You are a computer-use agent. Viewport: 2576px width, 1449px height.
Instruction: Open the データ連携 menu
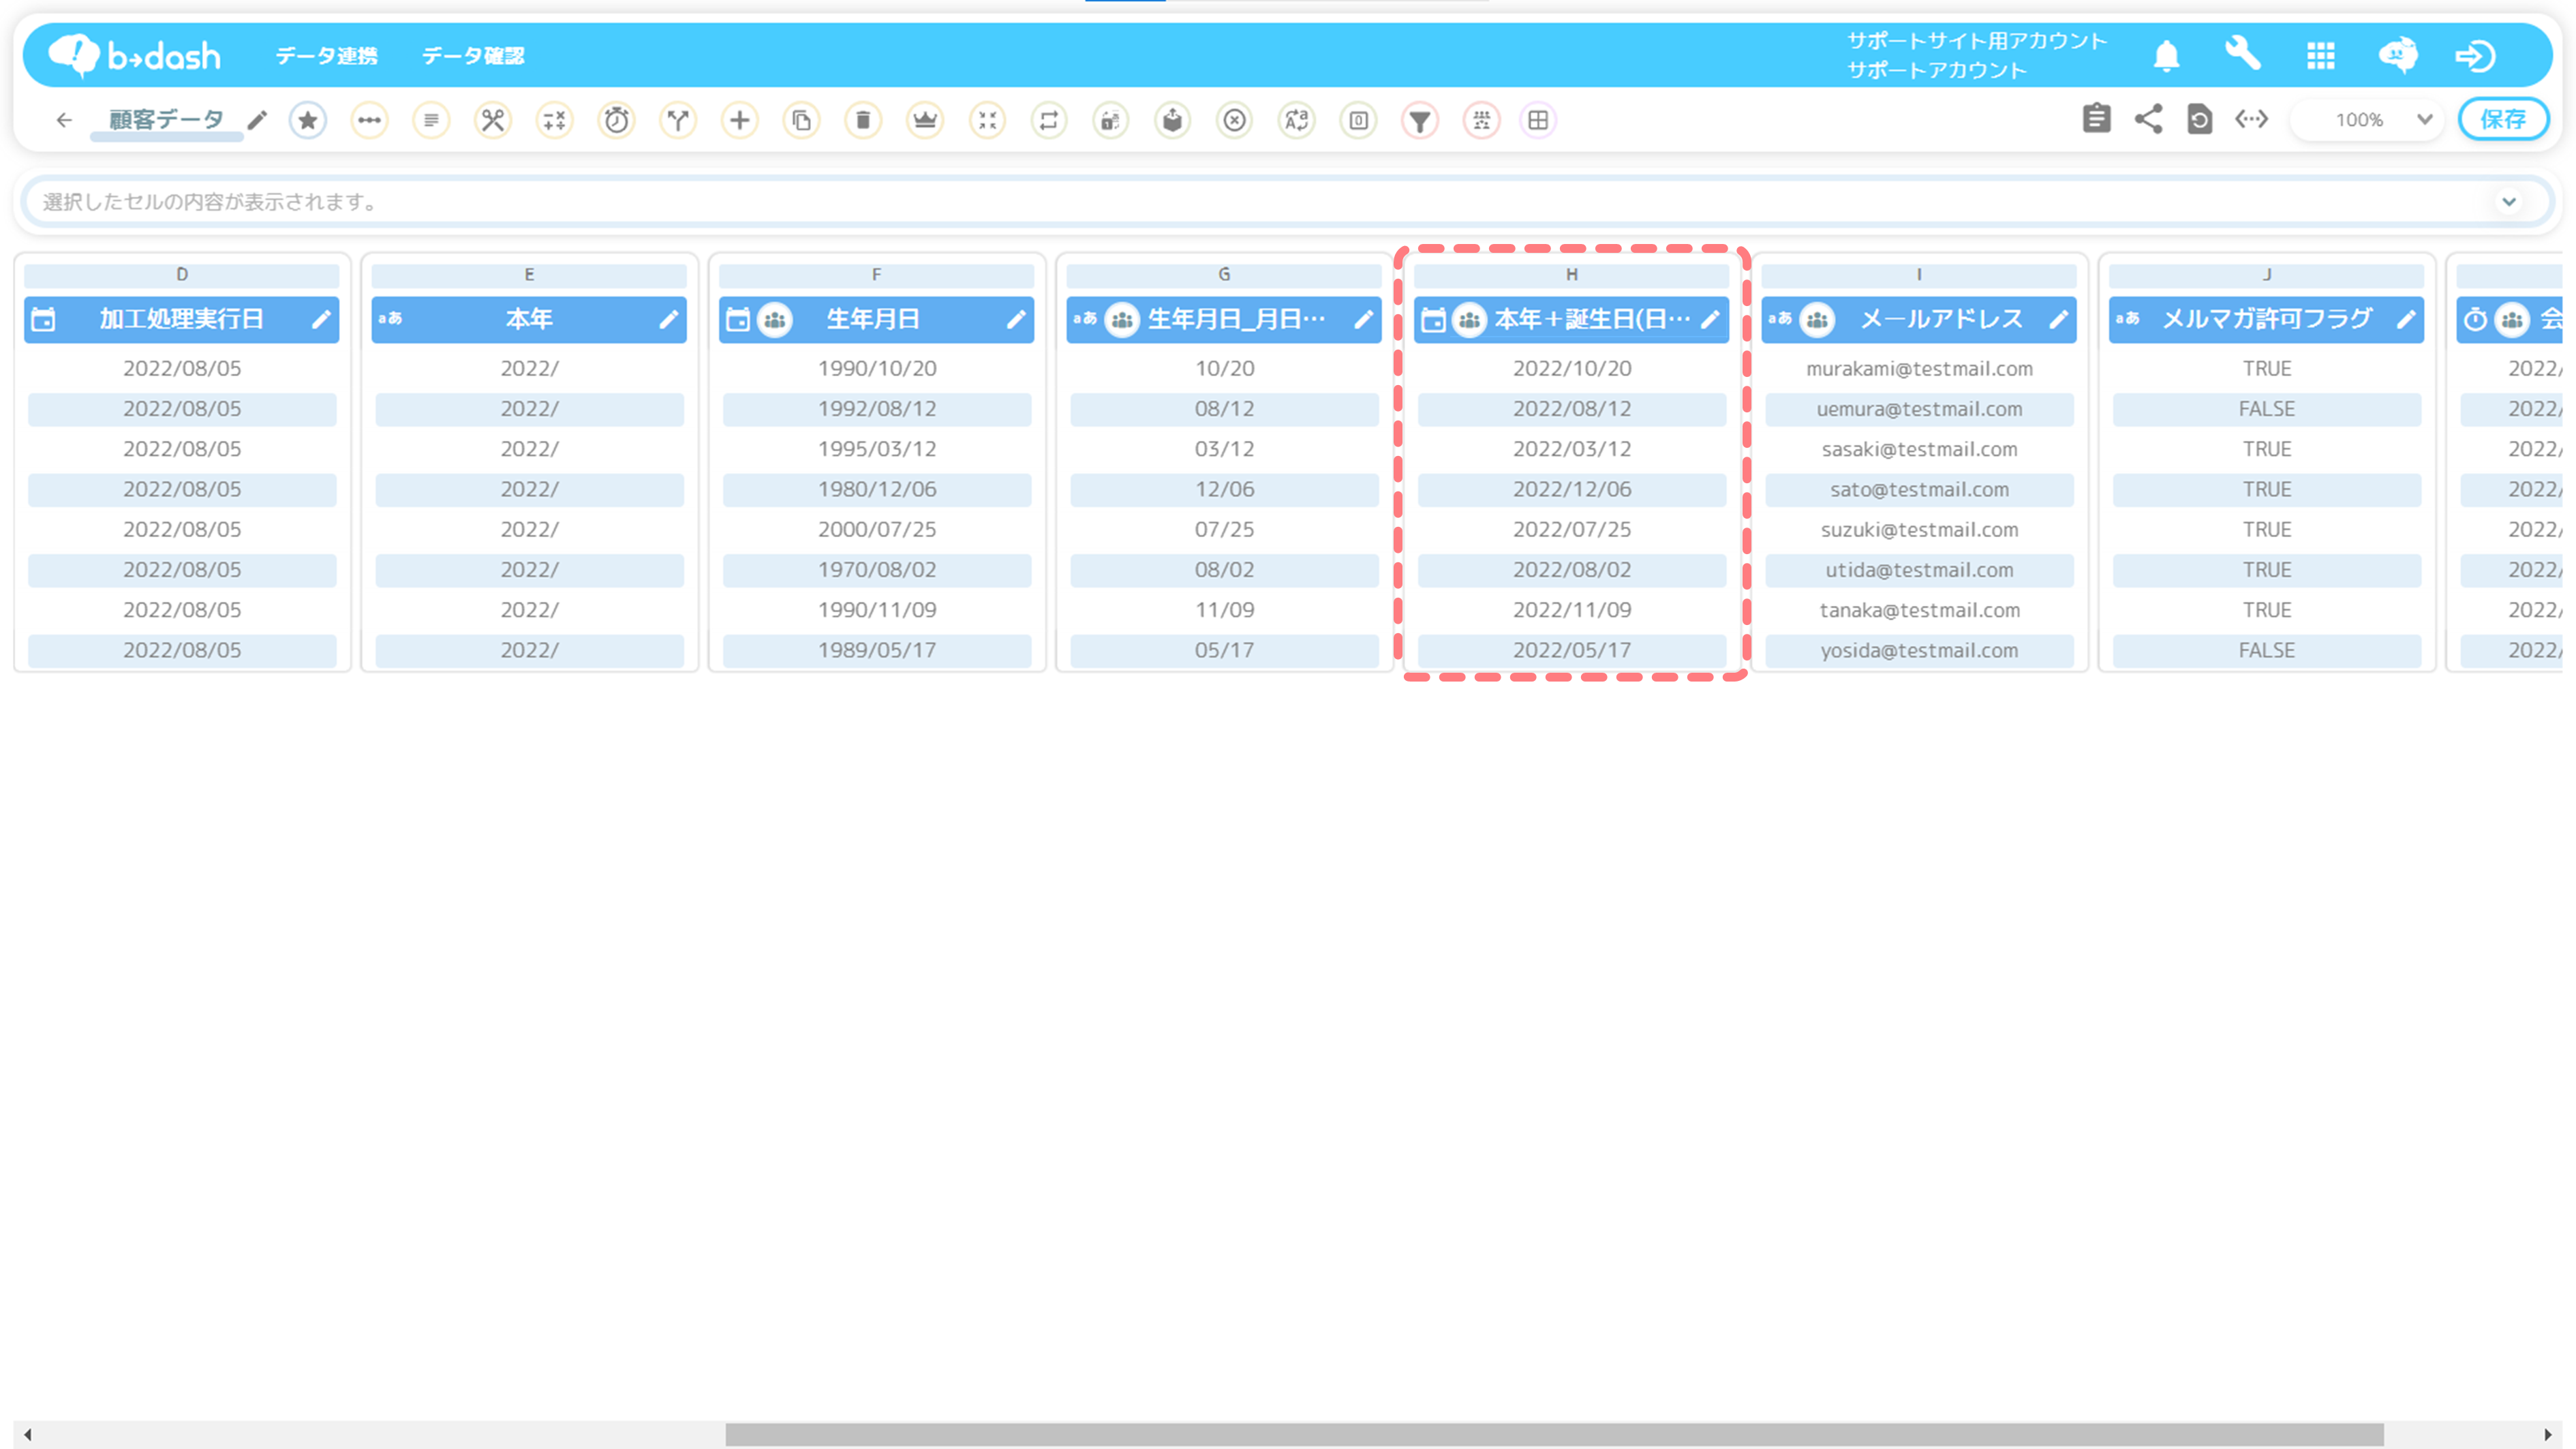[327, 56]
